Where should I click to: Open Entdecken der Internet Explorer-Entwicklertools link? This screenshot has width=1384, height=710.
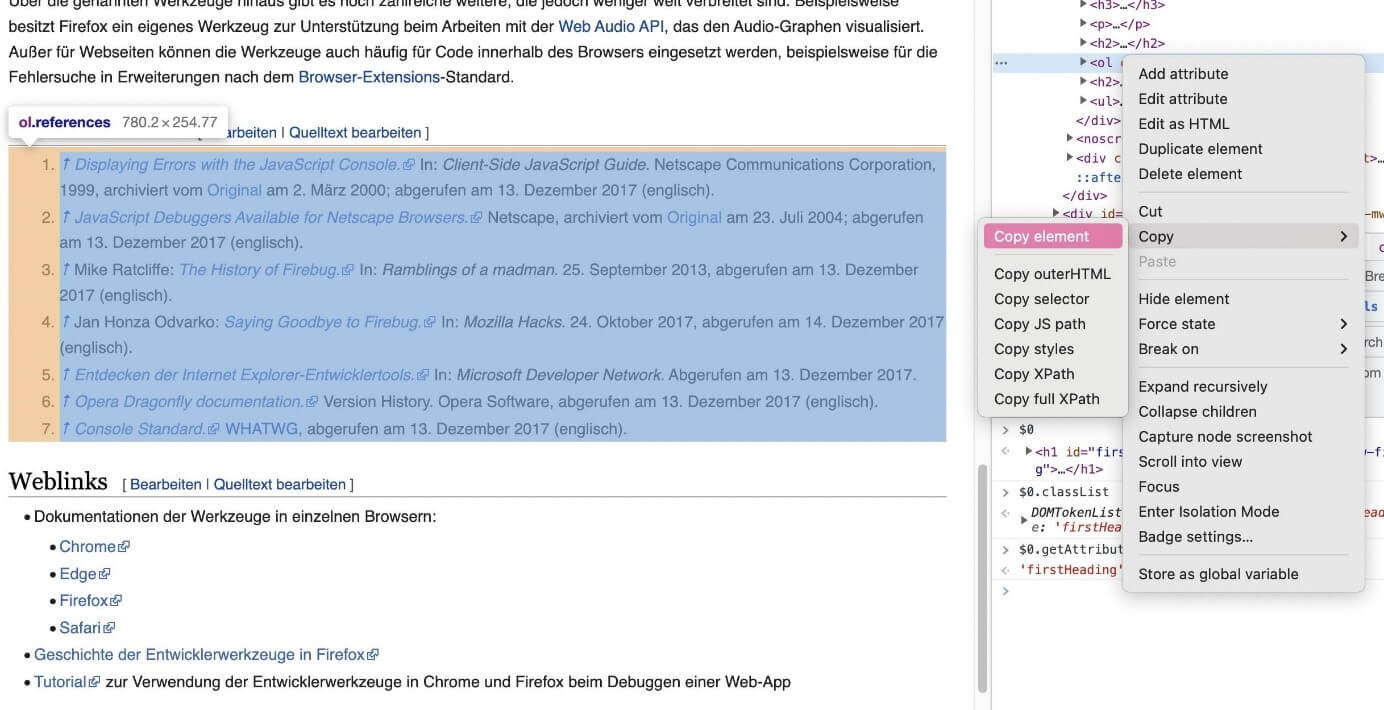252,375
